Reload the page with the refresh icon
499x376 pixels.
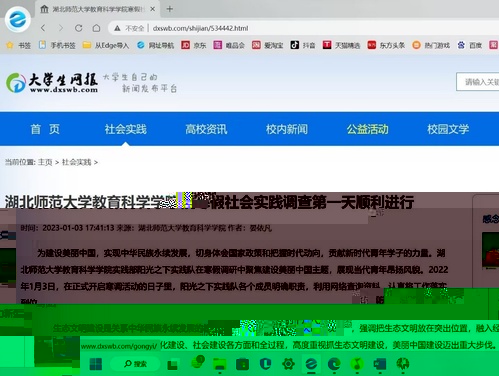tap(79, 28)
